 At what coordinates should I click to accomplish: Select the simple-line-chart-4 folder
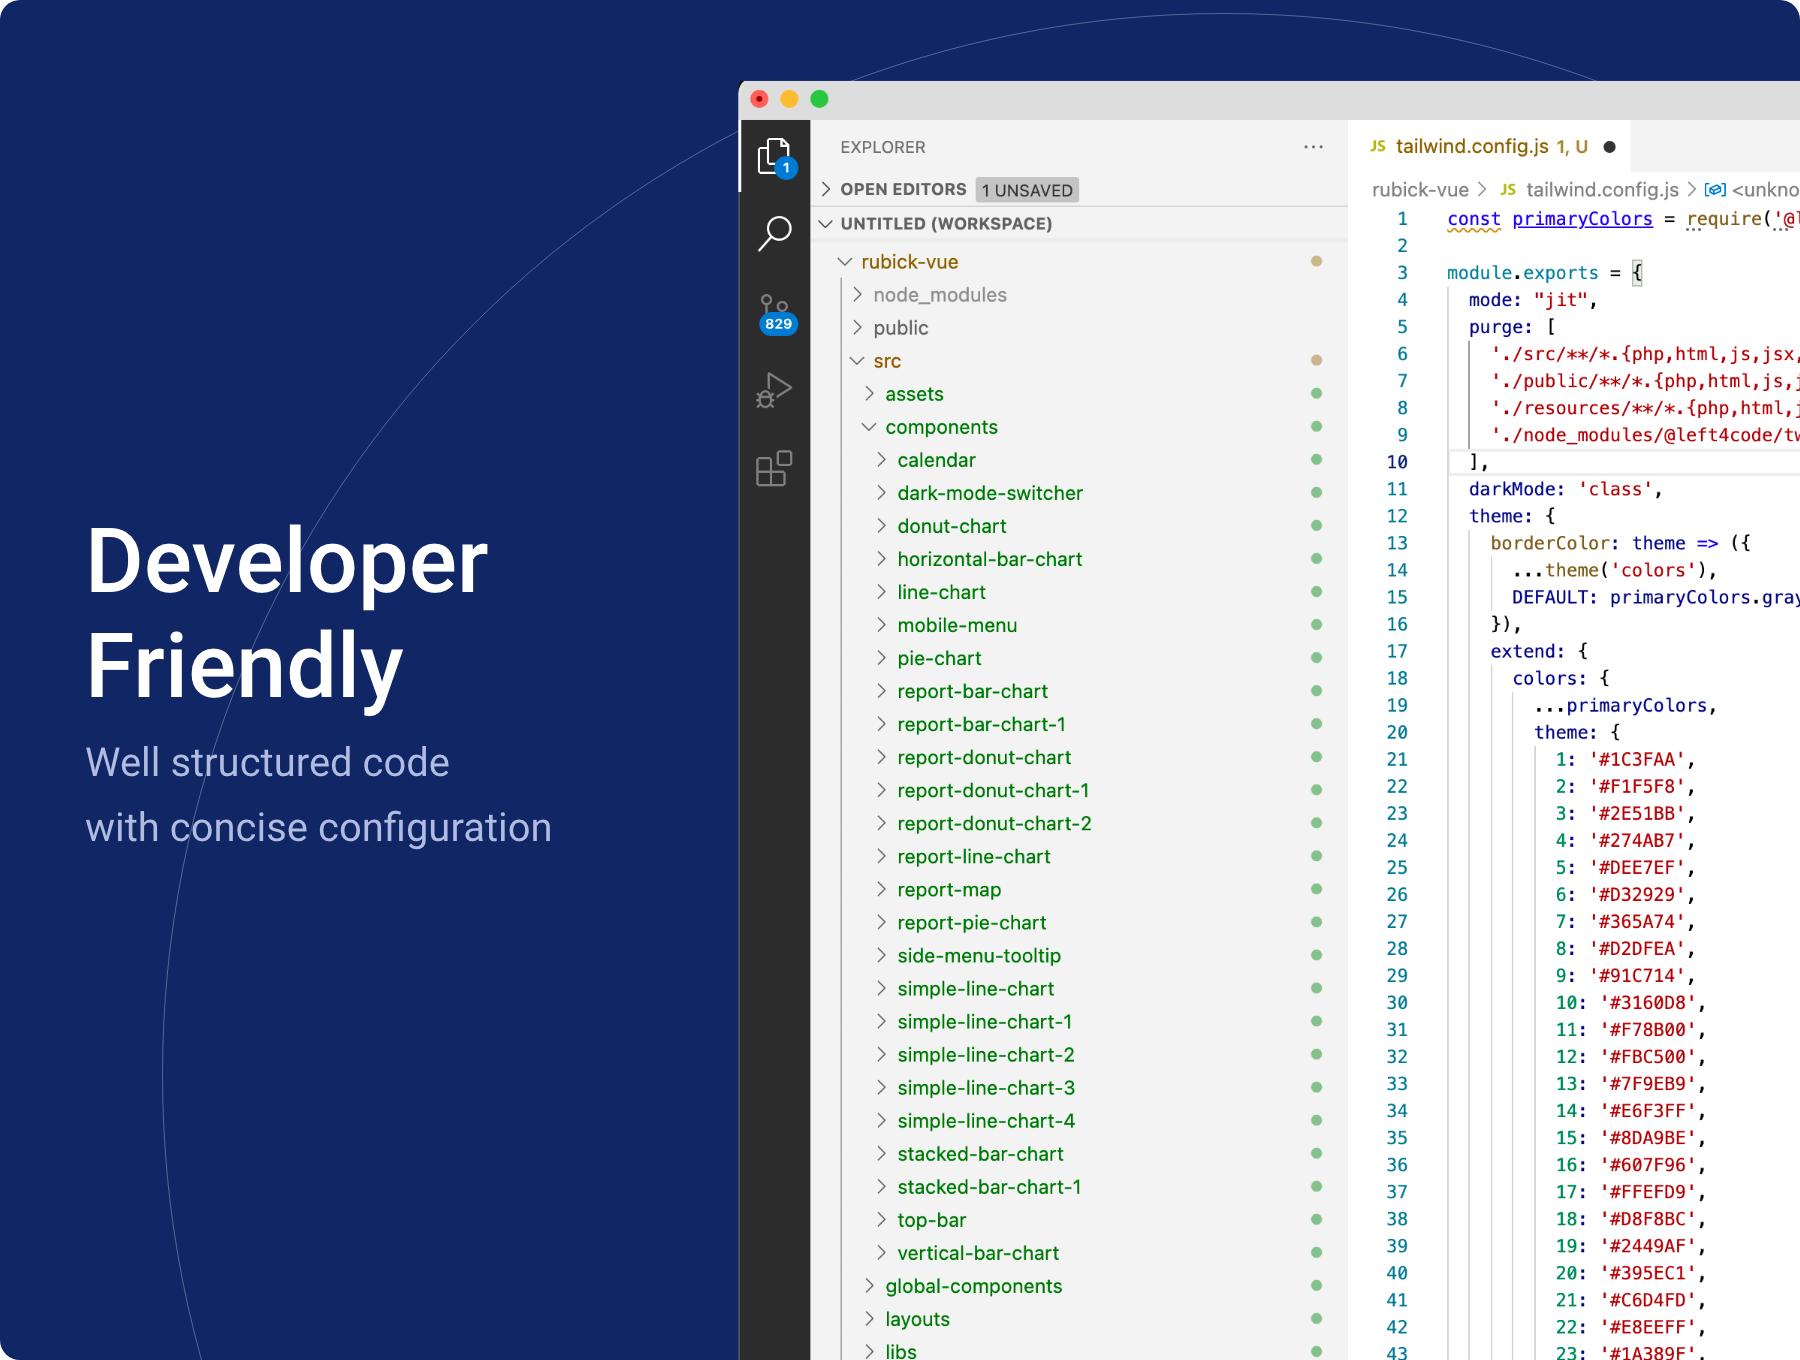(1079, 1120)
